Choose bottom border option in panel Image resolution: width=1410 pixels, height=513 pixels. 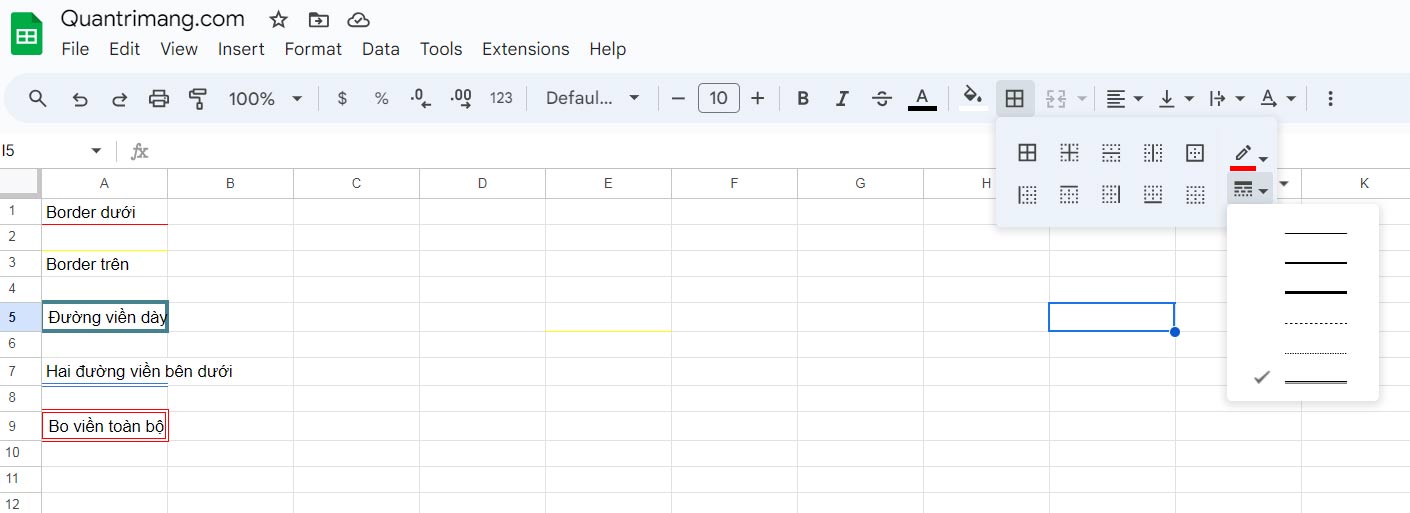pos(1153,195)
